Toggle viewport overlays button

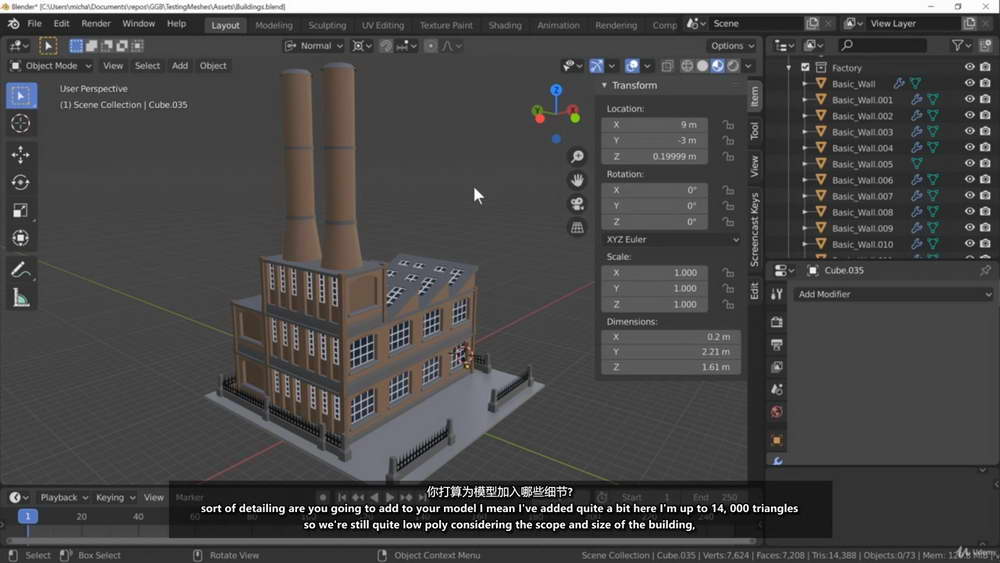[x=632, y=66]
